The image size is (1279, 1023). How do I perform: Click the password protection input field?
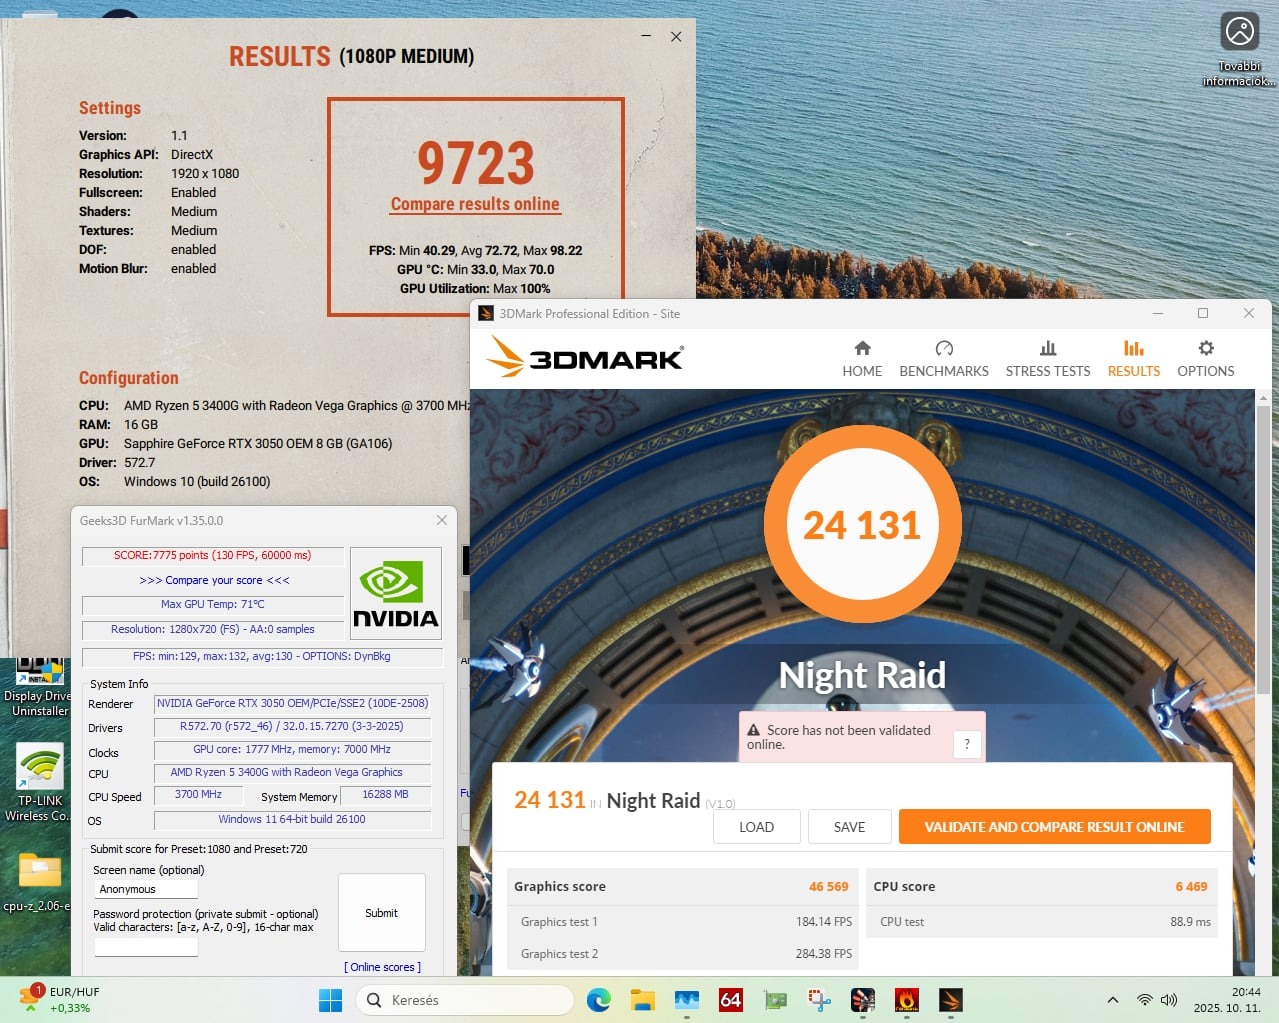point(147,946)
